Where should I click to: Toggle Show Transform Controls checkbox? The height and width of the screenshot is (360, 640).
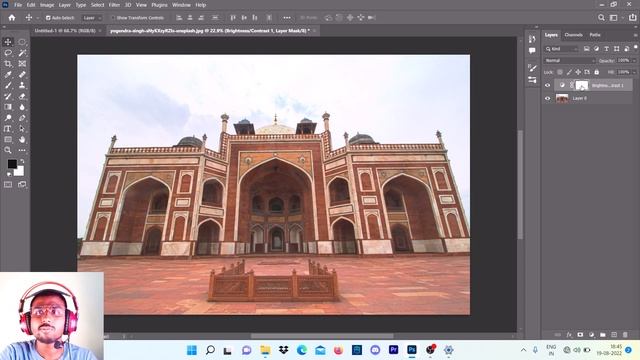113,18
